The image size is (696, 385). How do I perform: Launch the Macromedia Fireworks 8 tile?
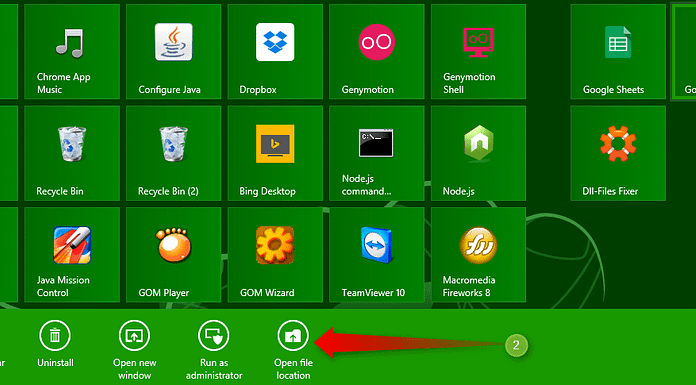coord(478,254)
